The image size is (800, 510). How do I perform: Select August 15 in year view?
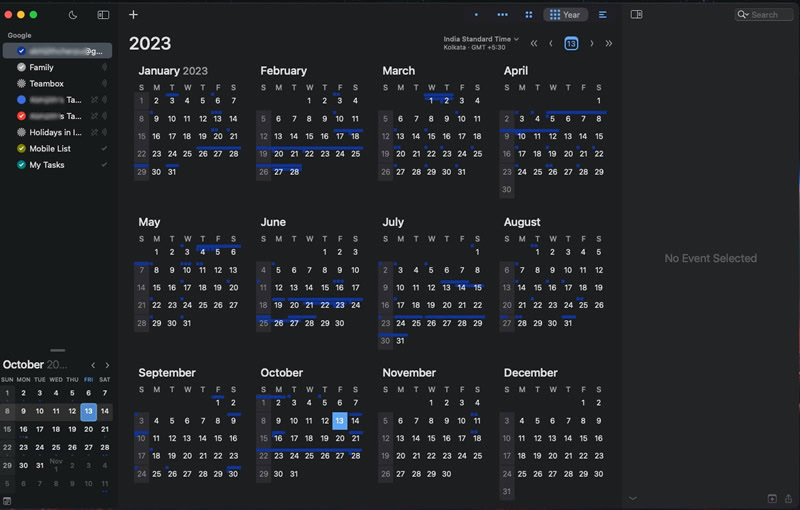pos(537,288)
